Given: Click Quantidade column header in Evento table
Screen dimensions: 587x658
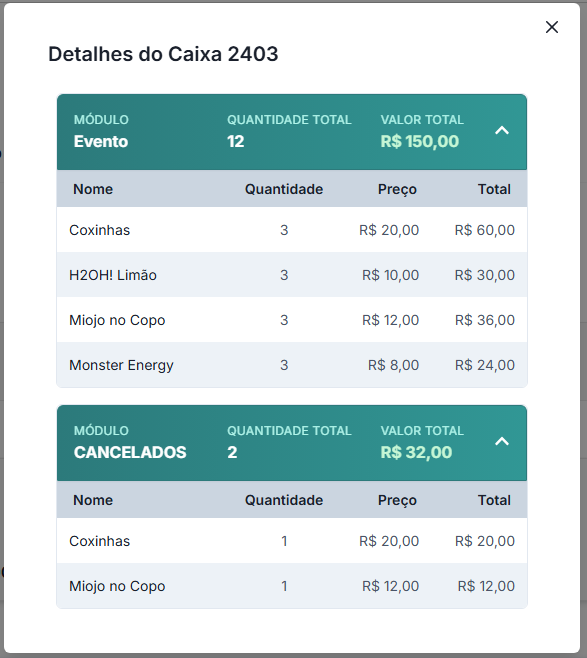Looking at the screenshot, I should tap(284, 189).
